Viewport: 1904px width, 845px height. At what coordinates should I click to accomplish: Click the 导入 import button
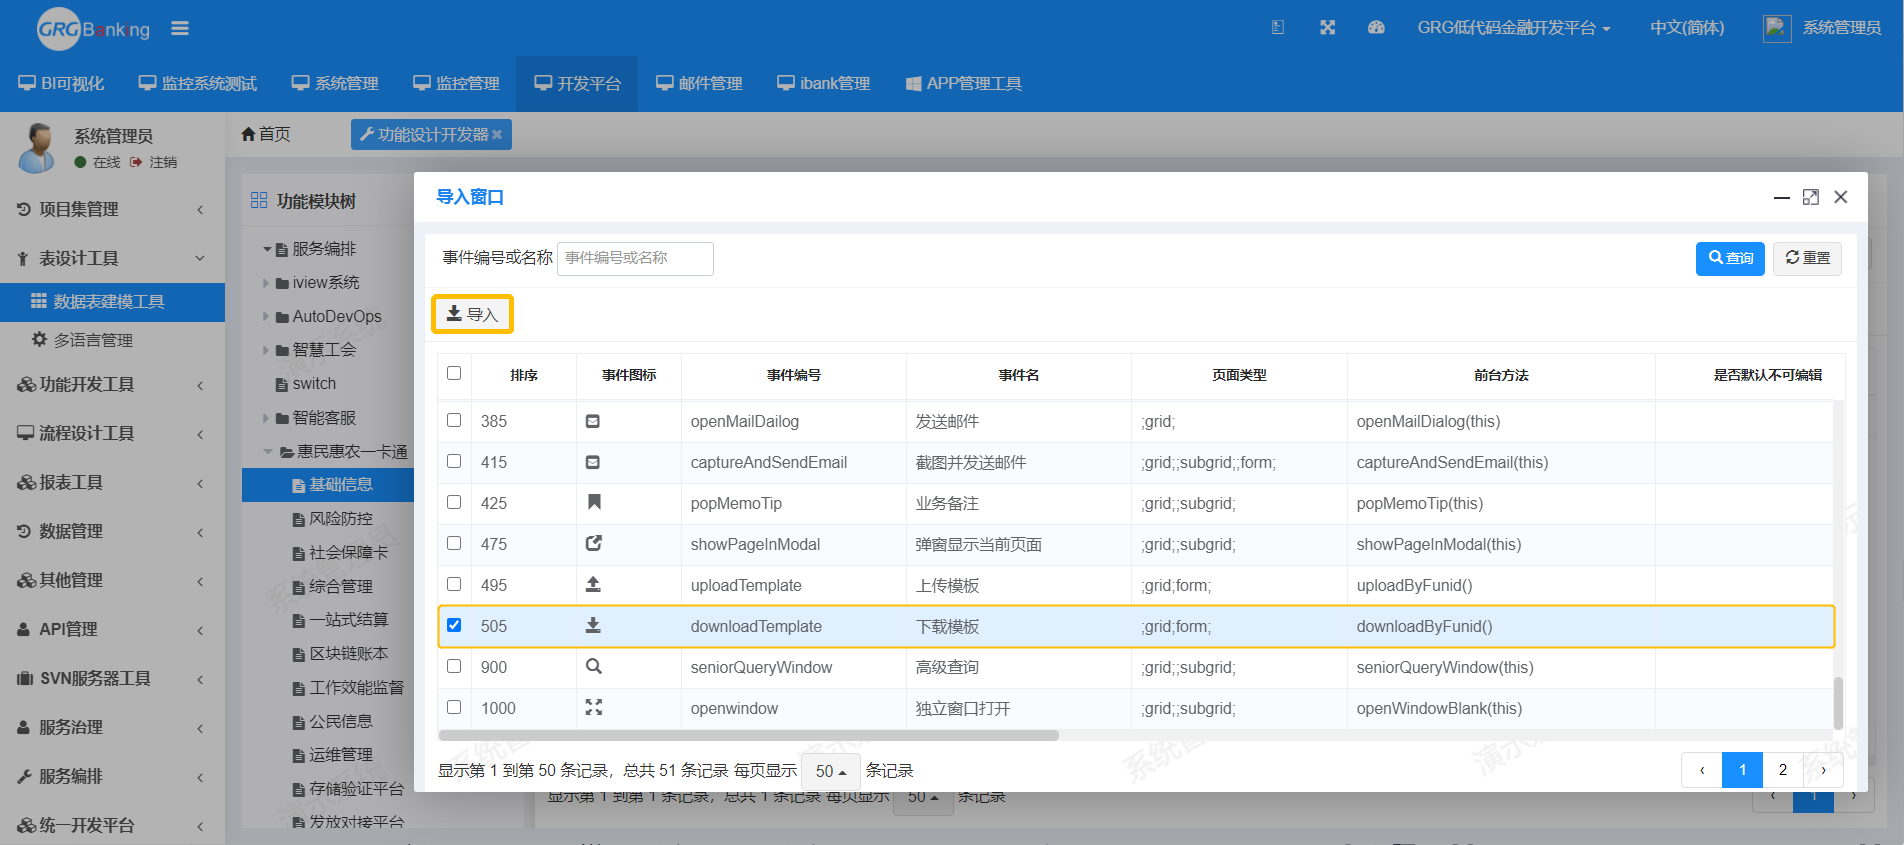click(472, 314)
